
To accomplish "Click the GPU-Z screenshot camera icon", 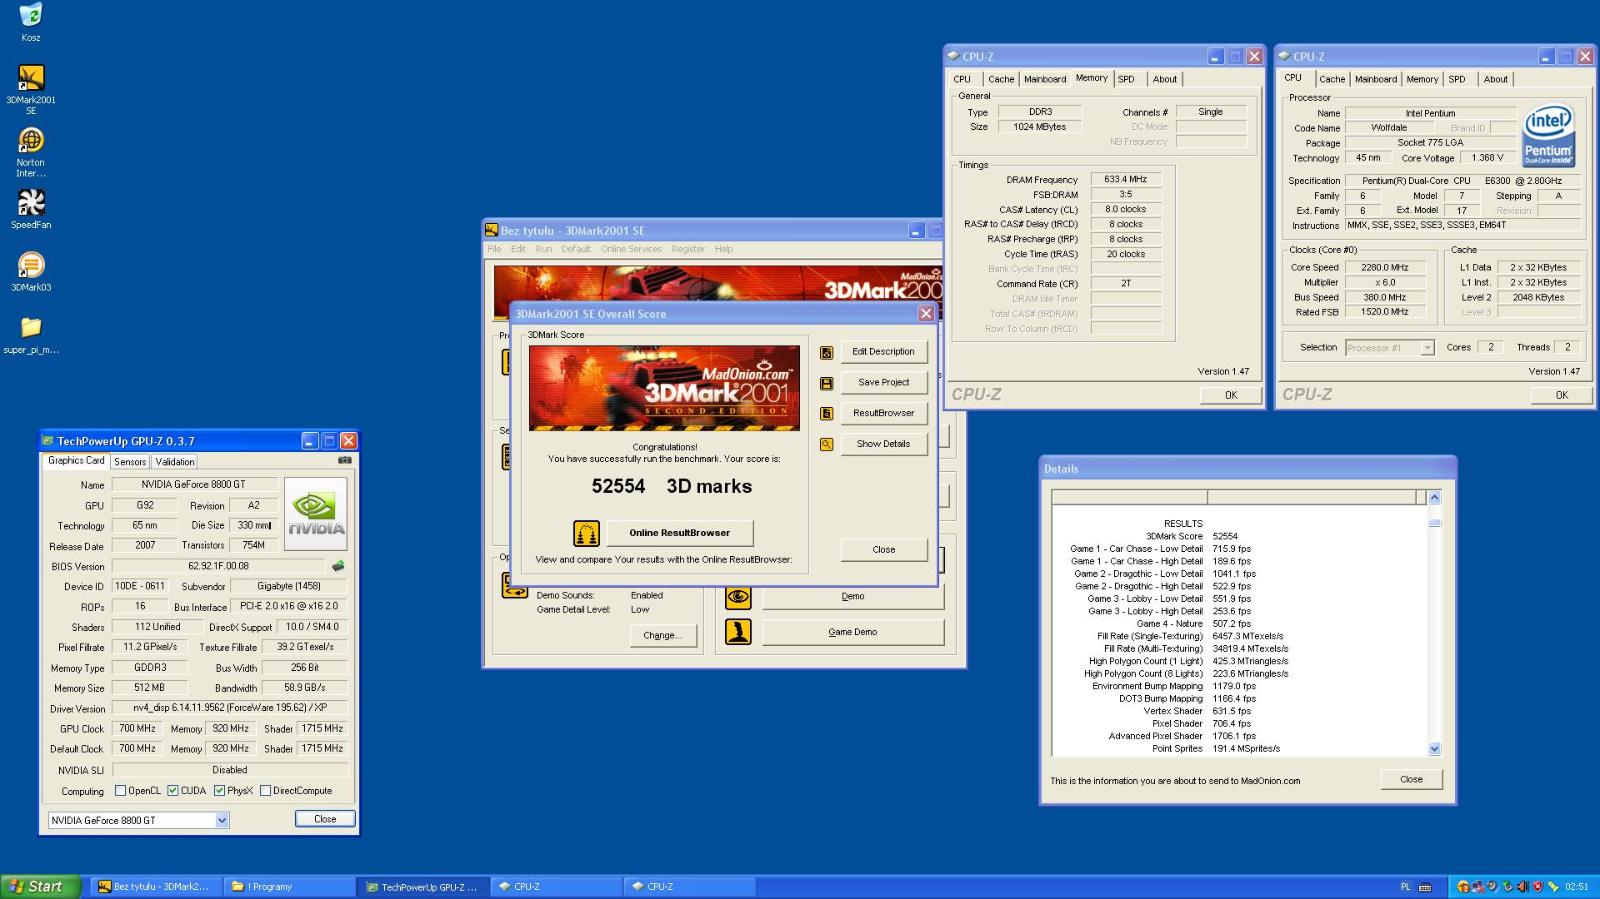I will coord(344,460).
